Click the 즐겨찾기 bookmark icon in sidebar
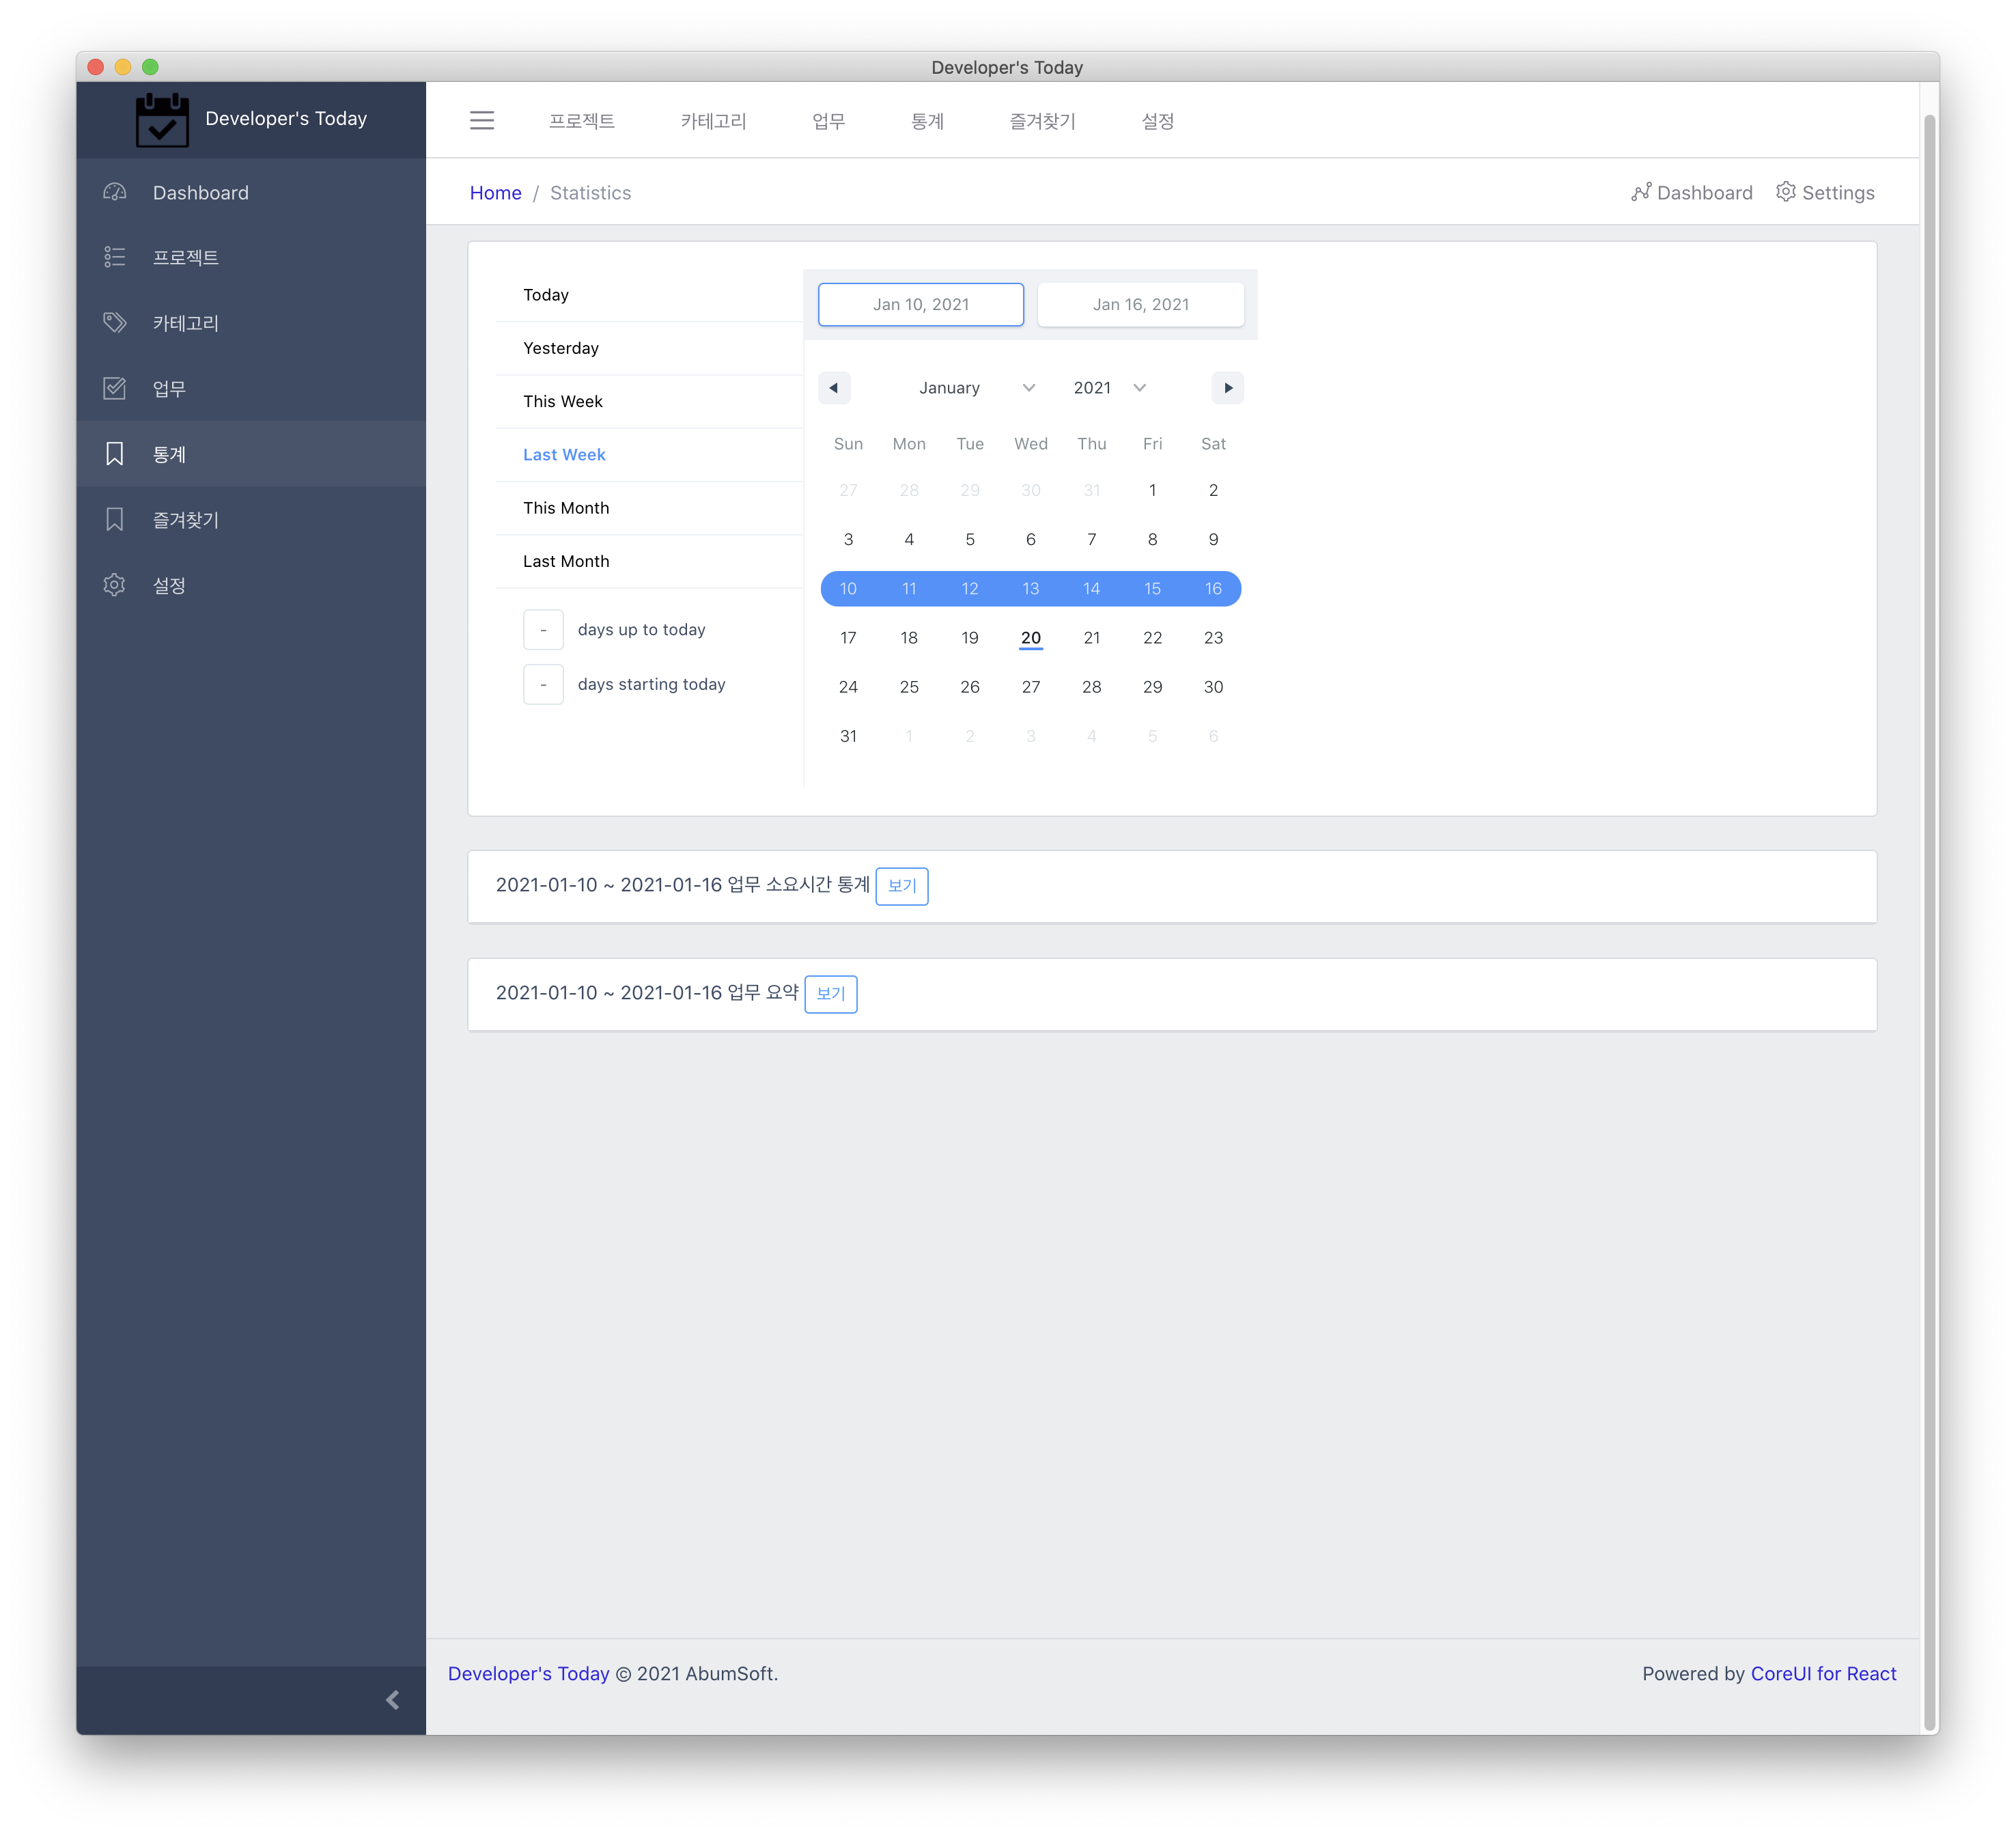The height and width of the screenshot is (1836, 2016). (115, 520)
